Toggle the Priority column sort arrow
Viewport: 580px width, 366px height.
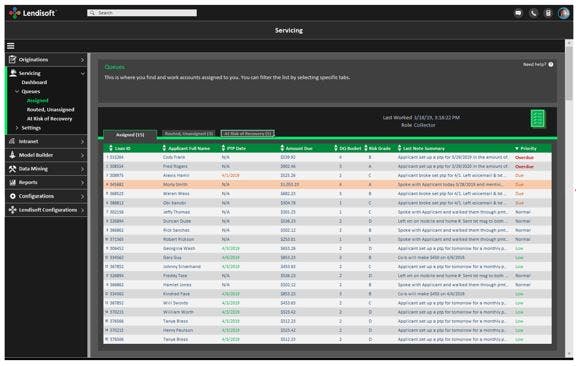[517, 148]
